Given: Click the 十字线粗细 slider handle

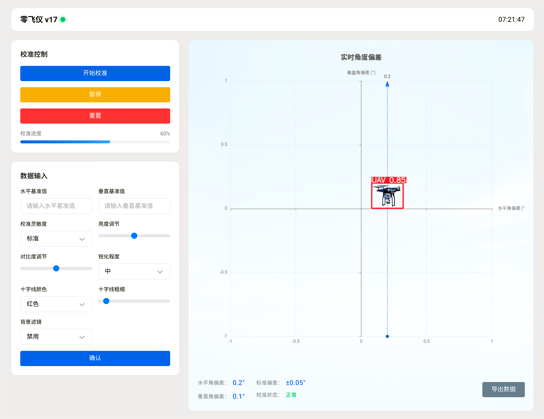Looking at the screenshot, I should coord(106,301).
